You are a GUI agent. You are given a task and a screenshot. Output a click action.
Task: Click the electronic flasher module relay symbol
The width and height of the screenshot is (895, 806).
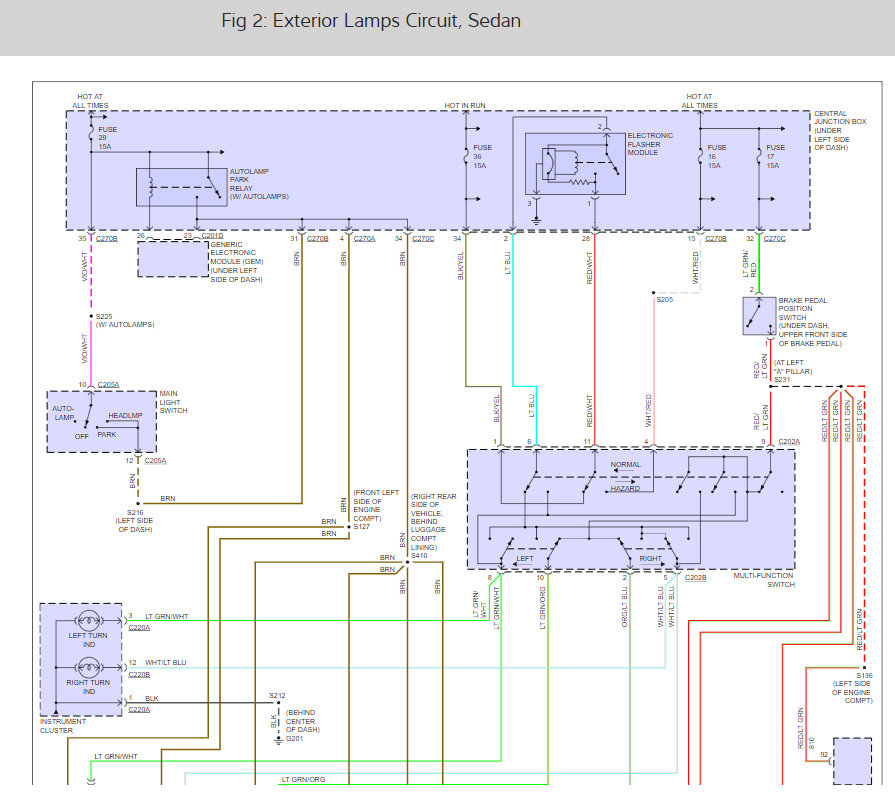(x=575, y=164)
